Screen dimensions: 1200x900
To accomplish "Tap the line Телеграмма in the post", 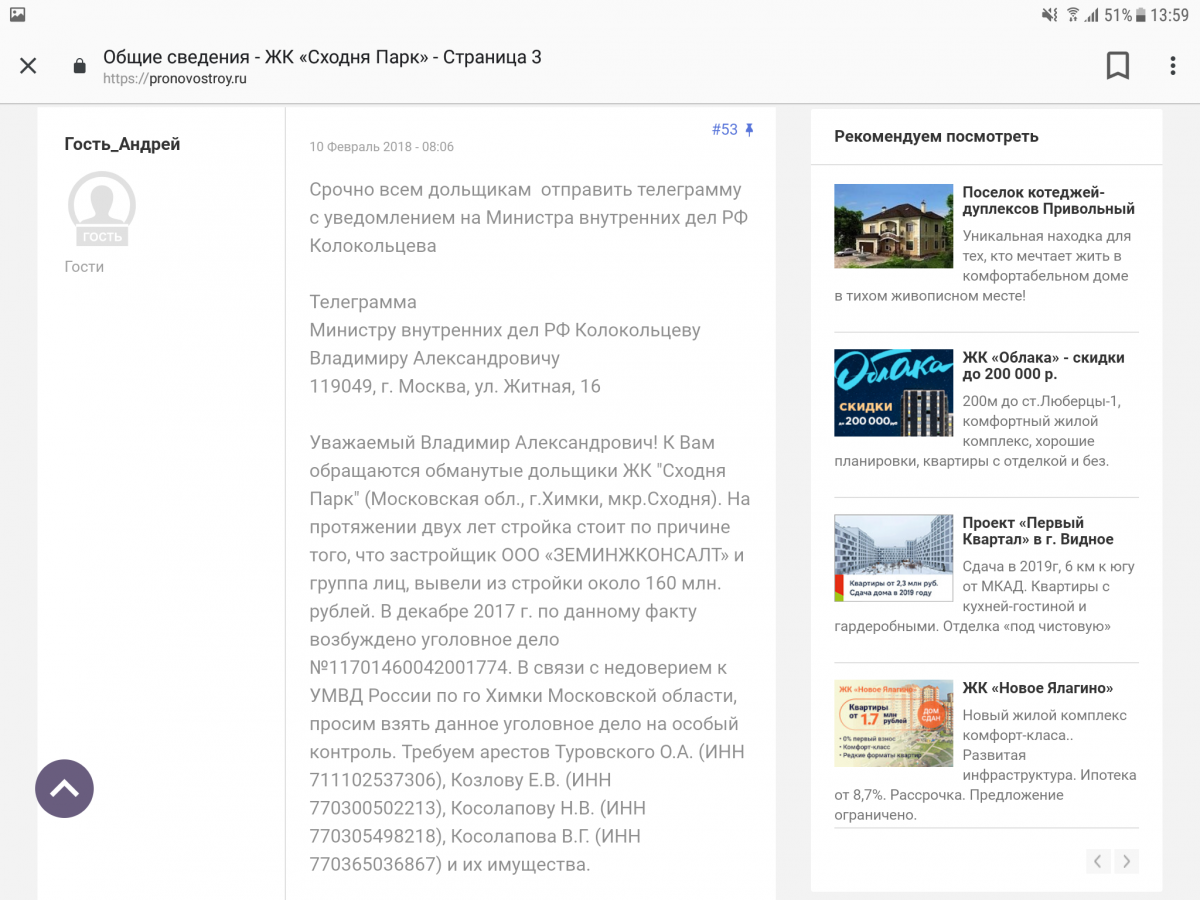I will tap(363, 302).
